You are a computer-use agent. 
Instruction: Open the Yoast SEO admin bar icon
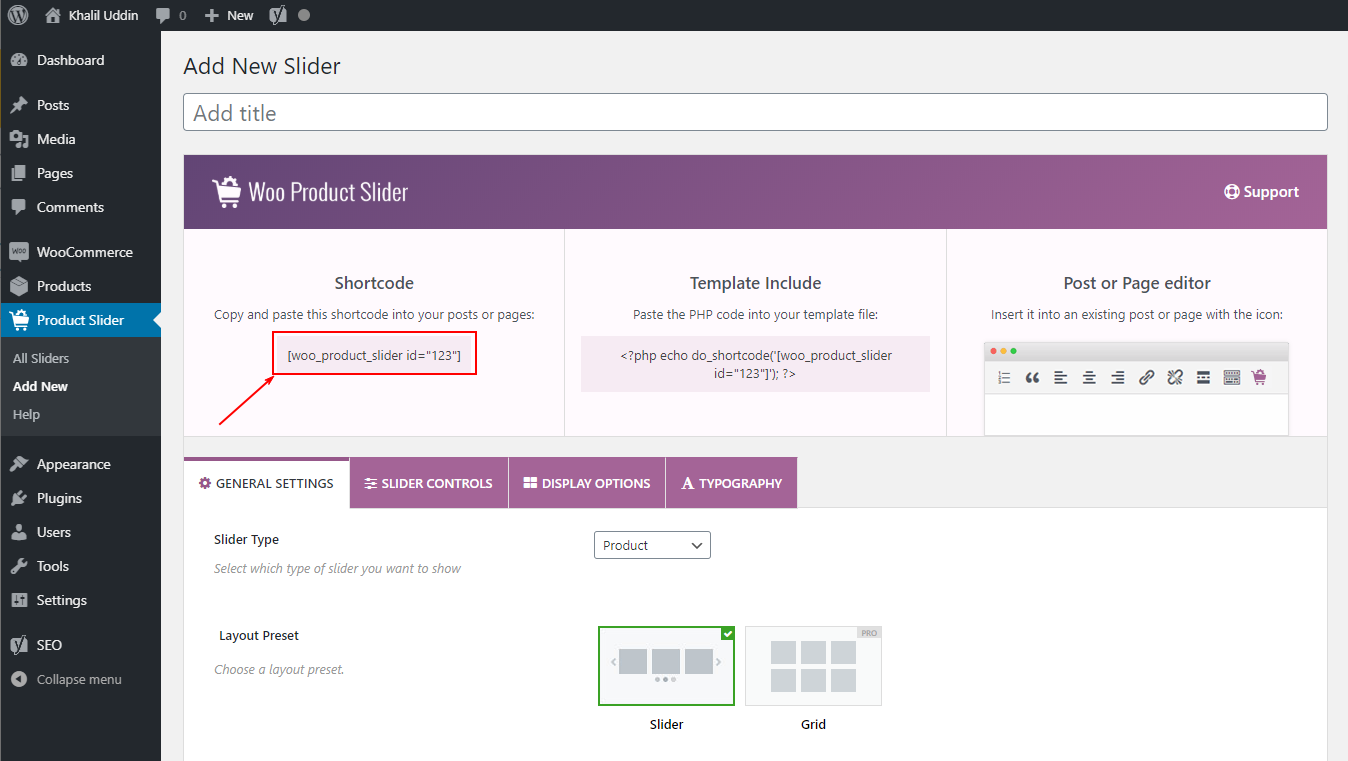[x=279, y=15]
